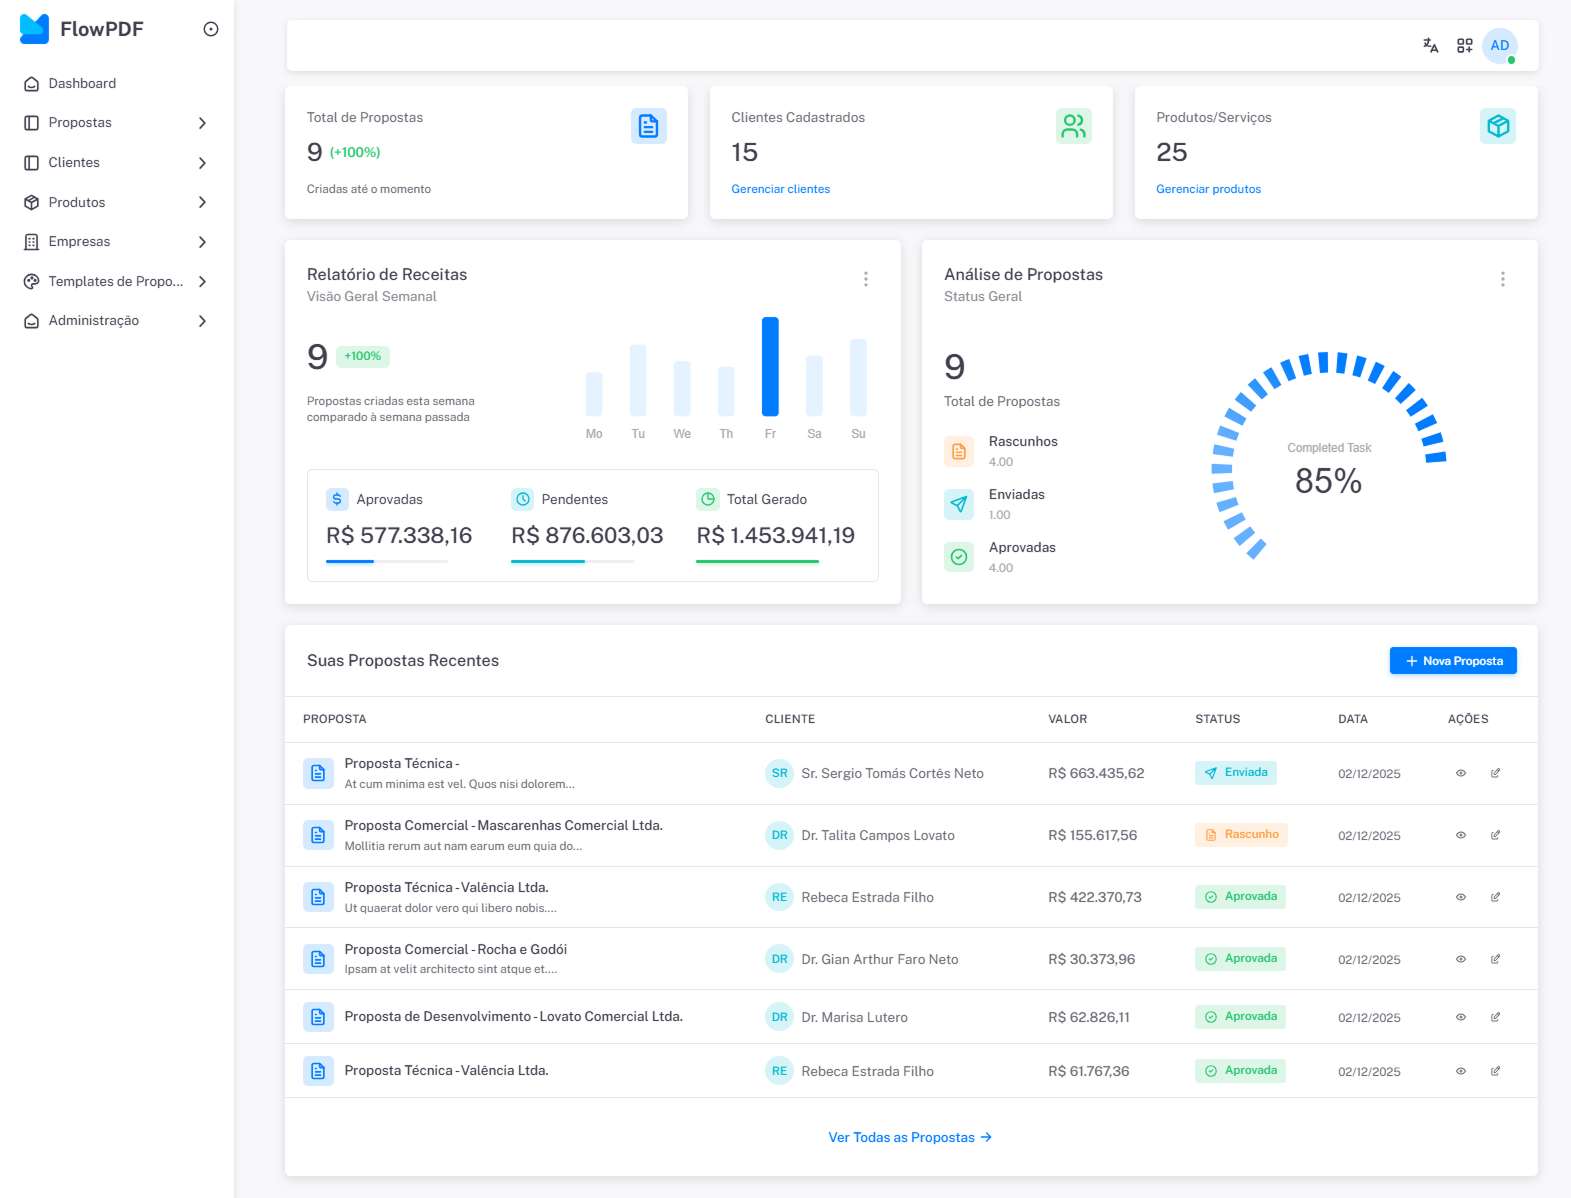Open the shortcuts grid icon in header
The height and width of the screenshot is (1198, 1571).
(1464, 46)
